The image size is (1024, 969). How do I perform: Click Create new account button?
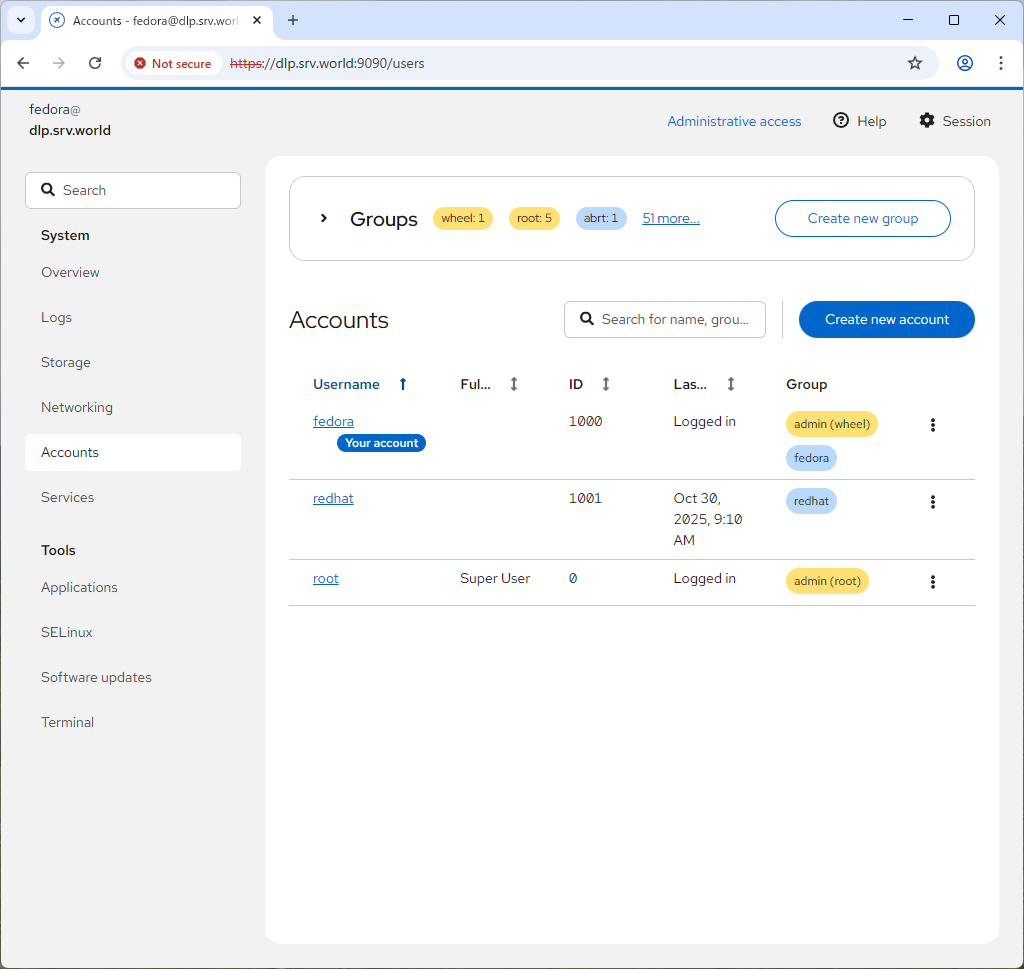click(886, 319)
